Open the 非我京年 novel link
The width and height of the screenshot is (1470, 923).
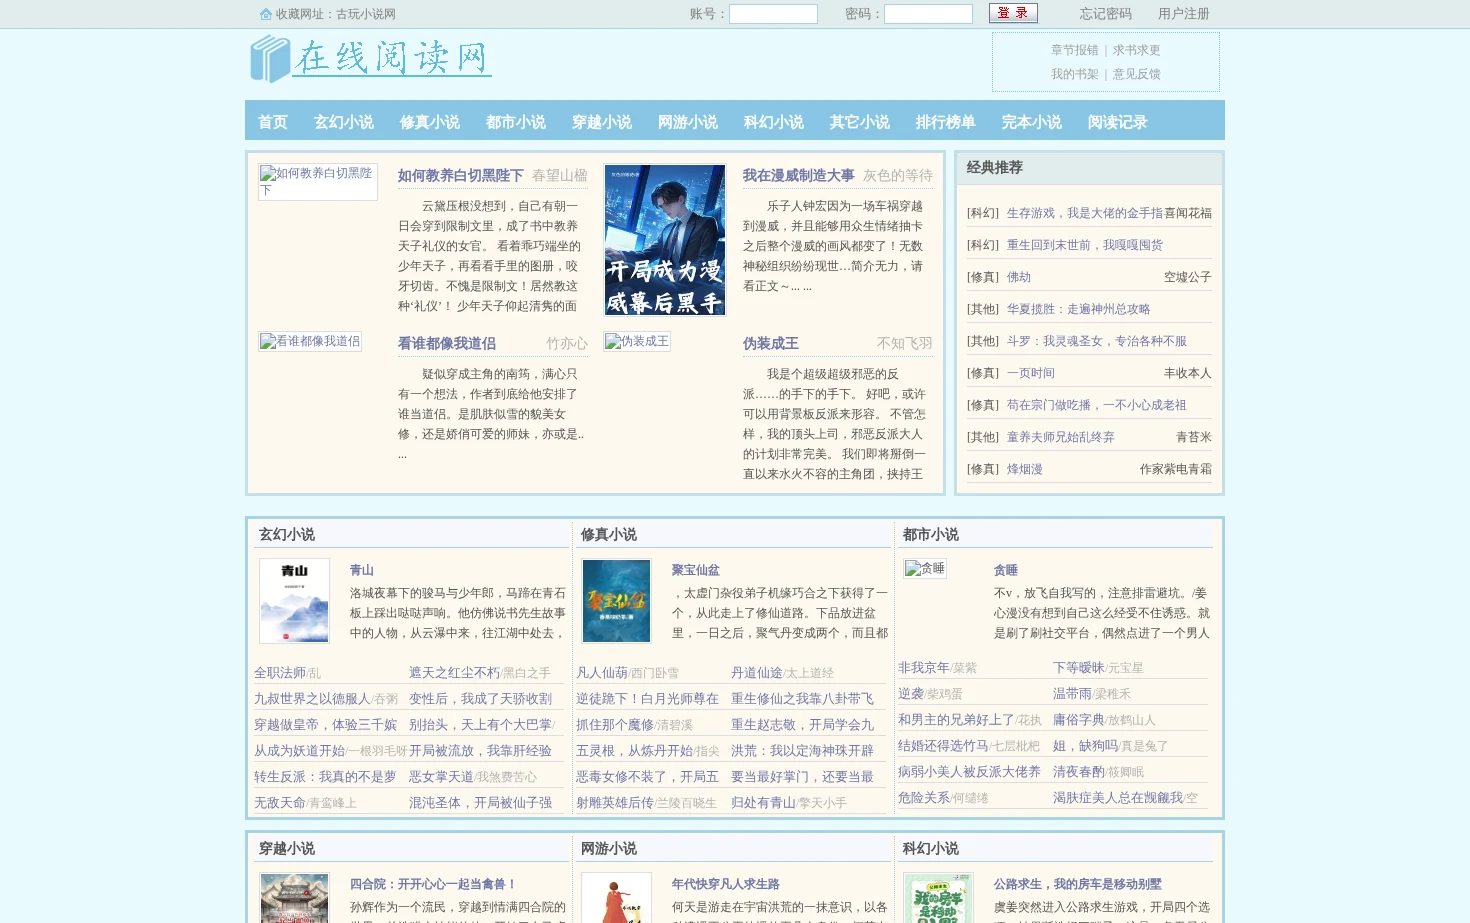coord(924,668)
